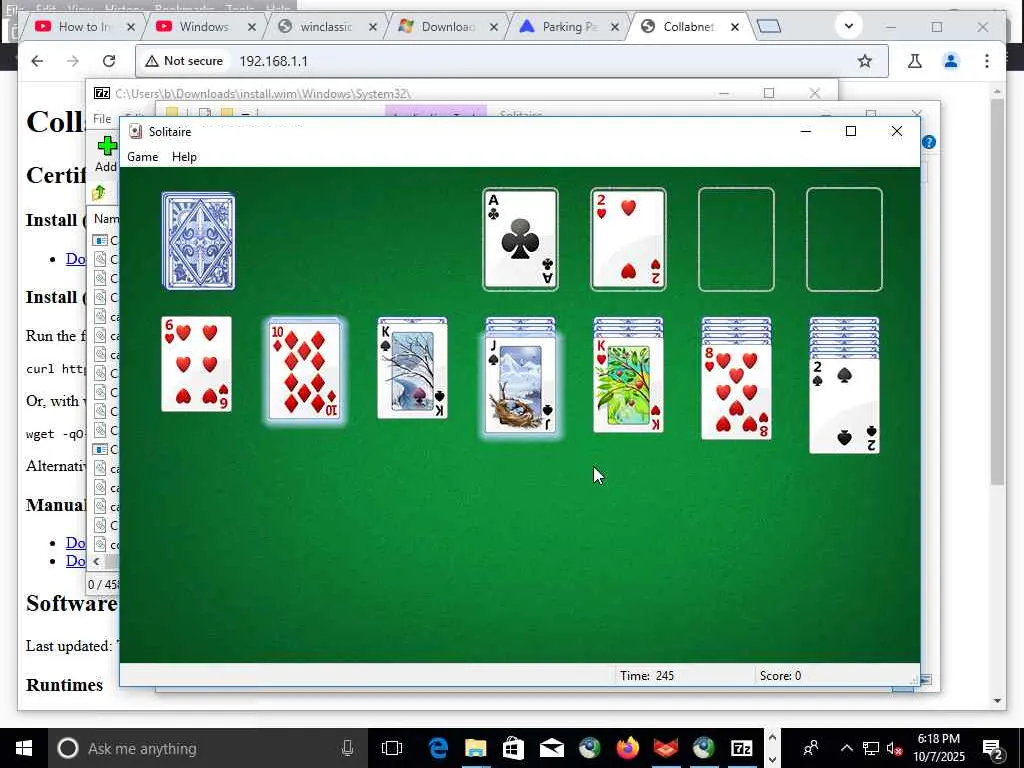The image size is (1024, 768).
Task: Select the King of hearts card
Action: point(628,385)
